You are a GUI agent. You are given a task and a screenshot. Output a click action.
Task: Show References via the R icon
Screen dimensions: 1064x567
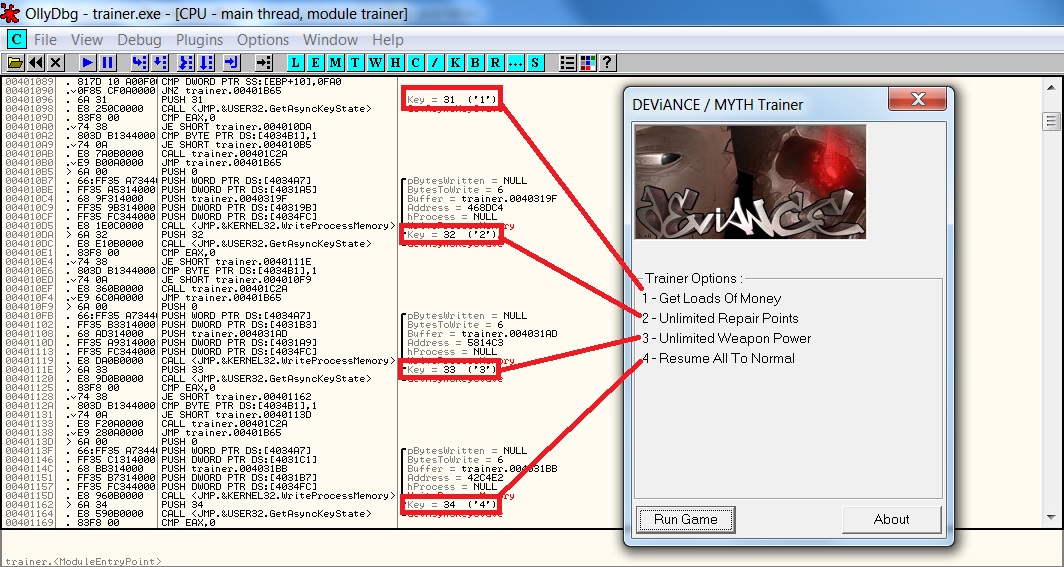495,62
